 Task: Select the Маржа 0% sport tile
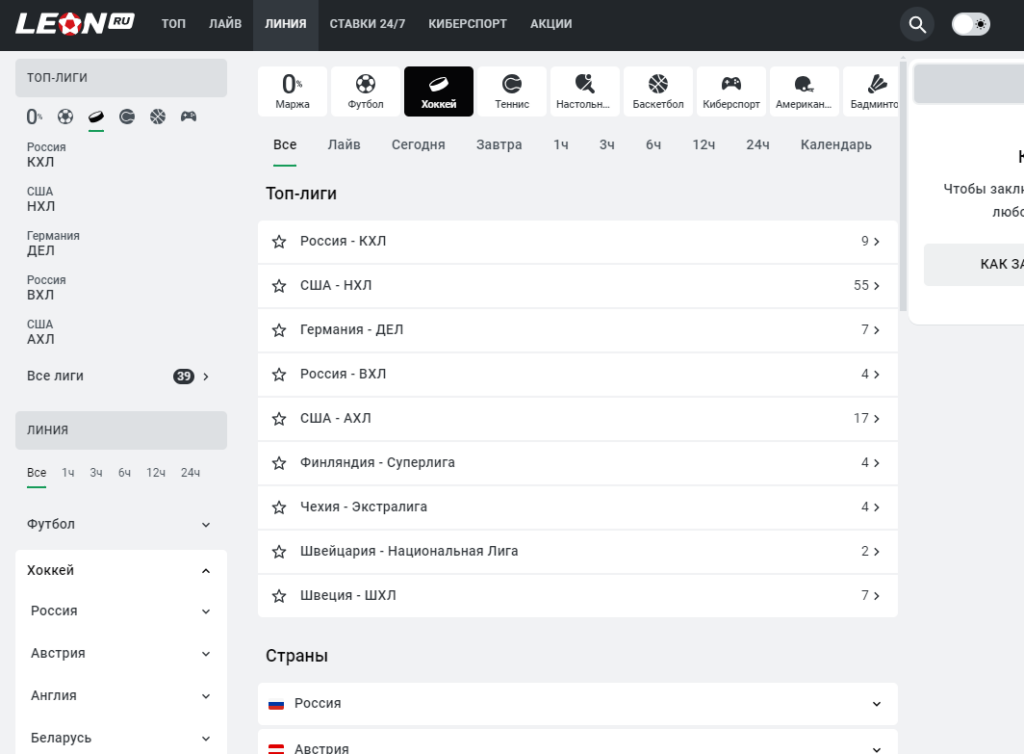[293, 91]
